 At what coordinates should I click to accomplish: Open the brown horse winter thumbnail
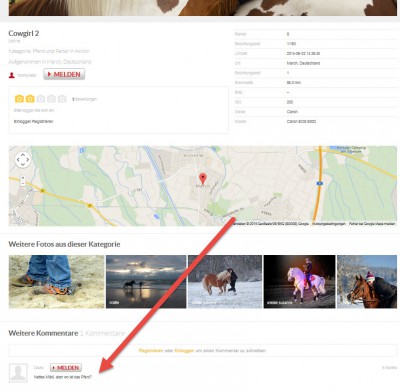[367, 282]
